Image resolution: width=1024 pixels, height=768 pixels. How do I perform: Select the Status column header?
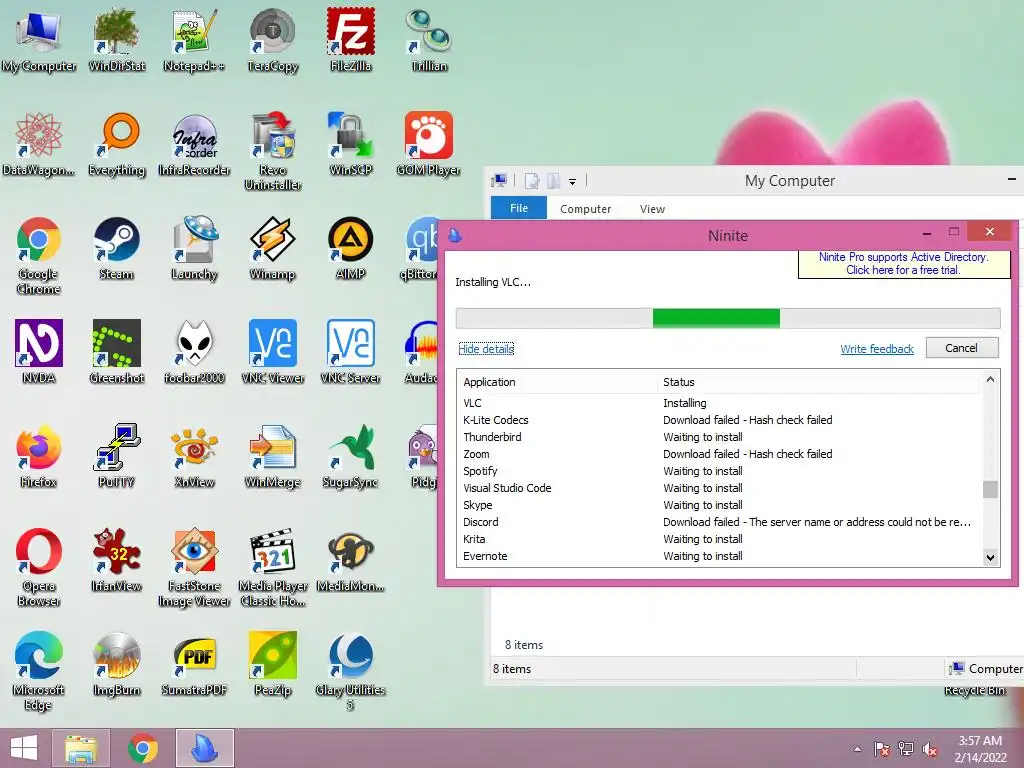820,382
